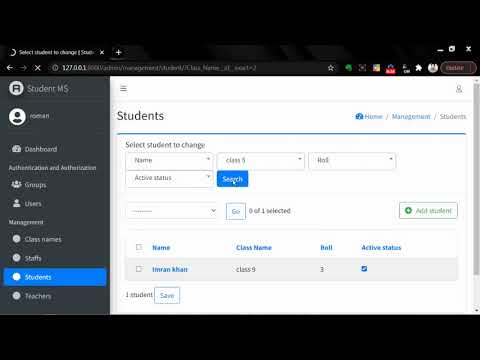Viewport: 480px width, 360px height.
Task: Expand the Active status filter dropdown
Action: pyautogui.click(x=169, y=178)
